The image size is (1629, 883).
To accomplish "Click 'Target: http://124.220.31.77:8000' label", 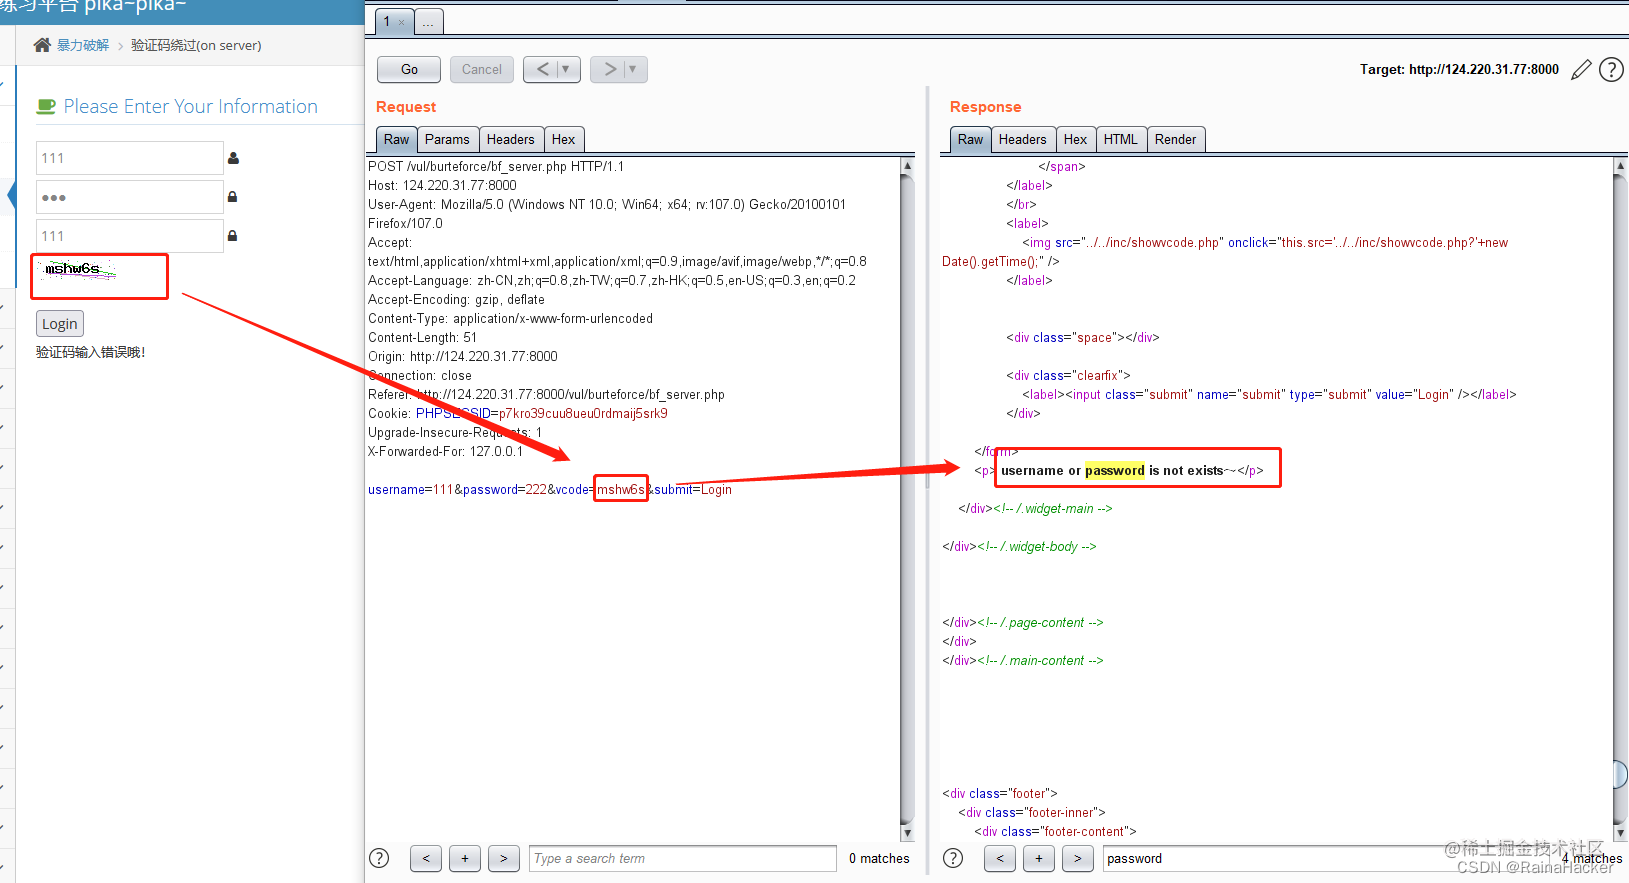I will tap(1459, 69).
